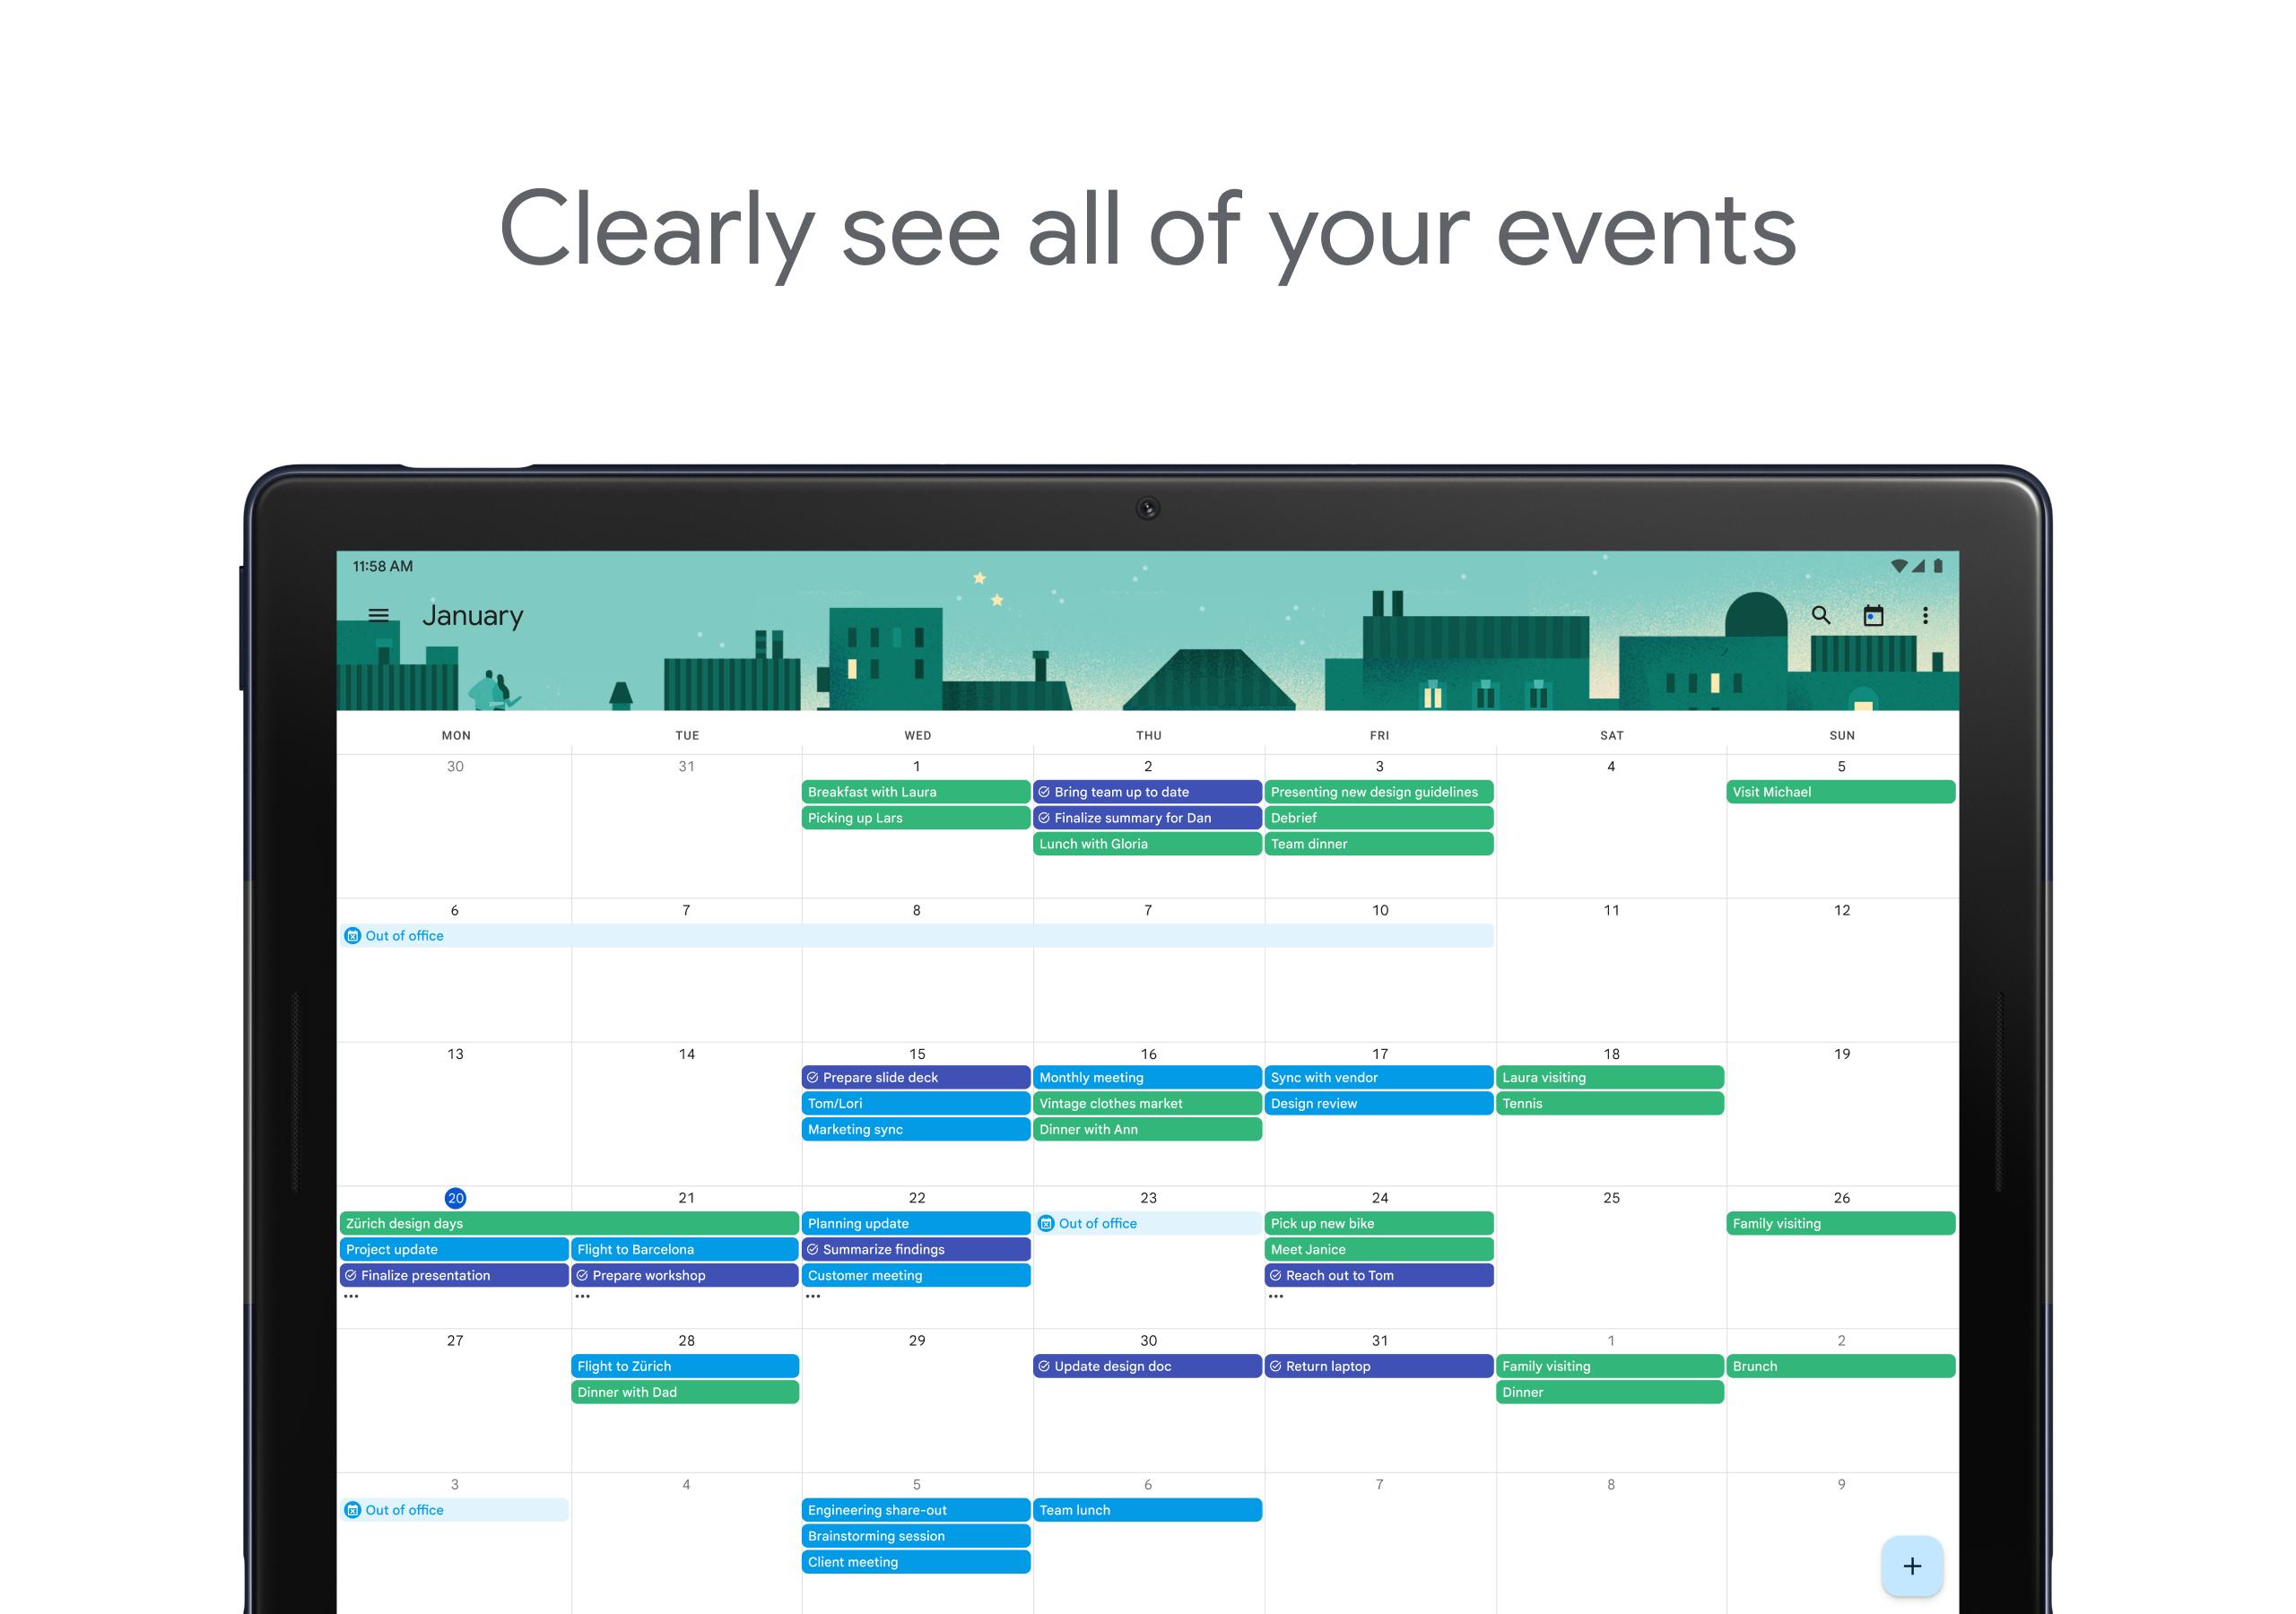The height and width of the screenshot is (1614, 2296).
Task: Select the 'Planning update' event on January 22
Action: coord(914,1223)
